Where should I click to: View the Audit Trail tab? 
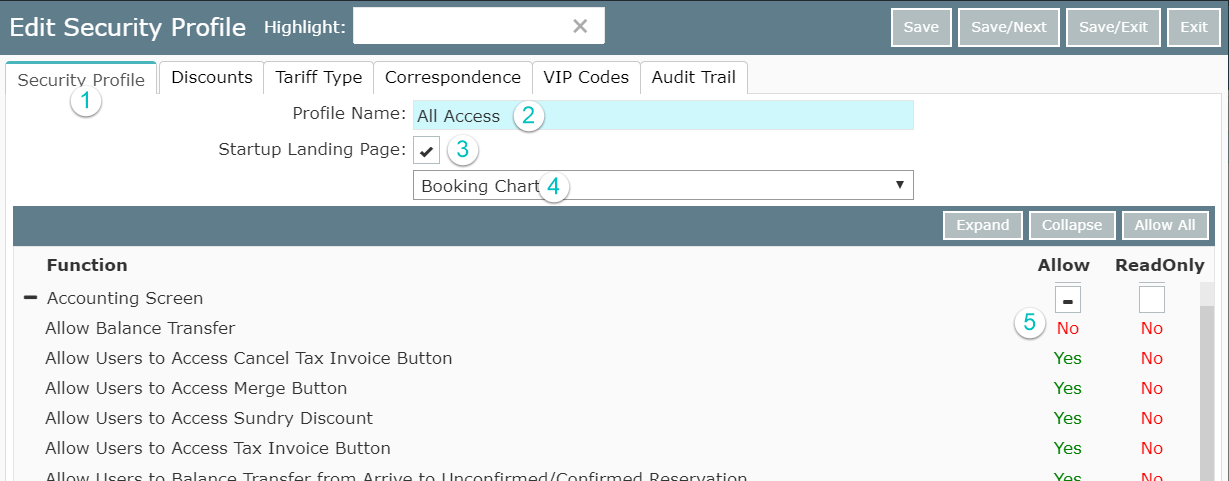click(x=693, y=77)
